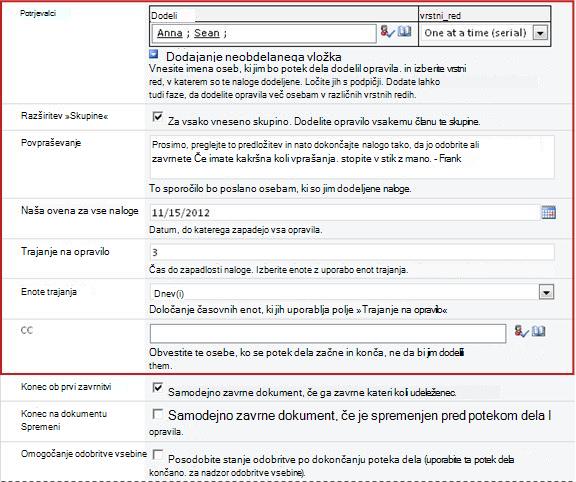Open the calendar date picker icon
576x482 pixels.
tap(548, 212)
